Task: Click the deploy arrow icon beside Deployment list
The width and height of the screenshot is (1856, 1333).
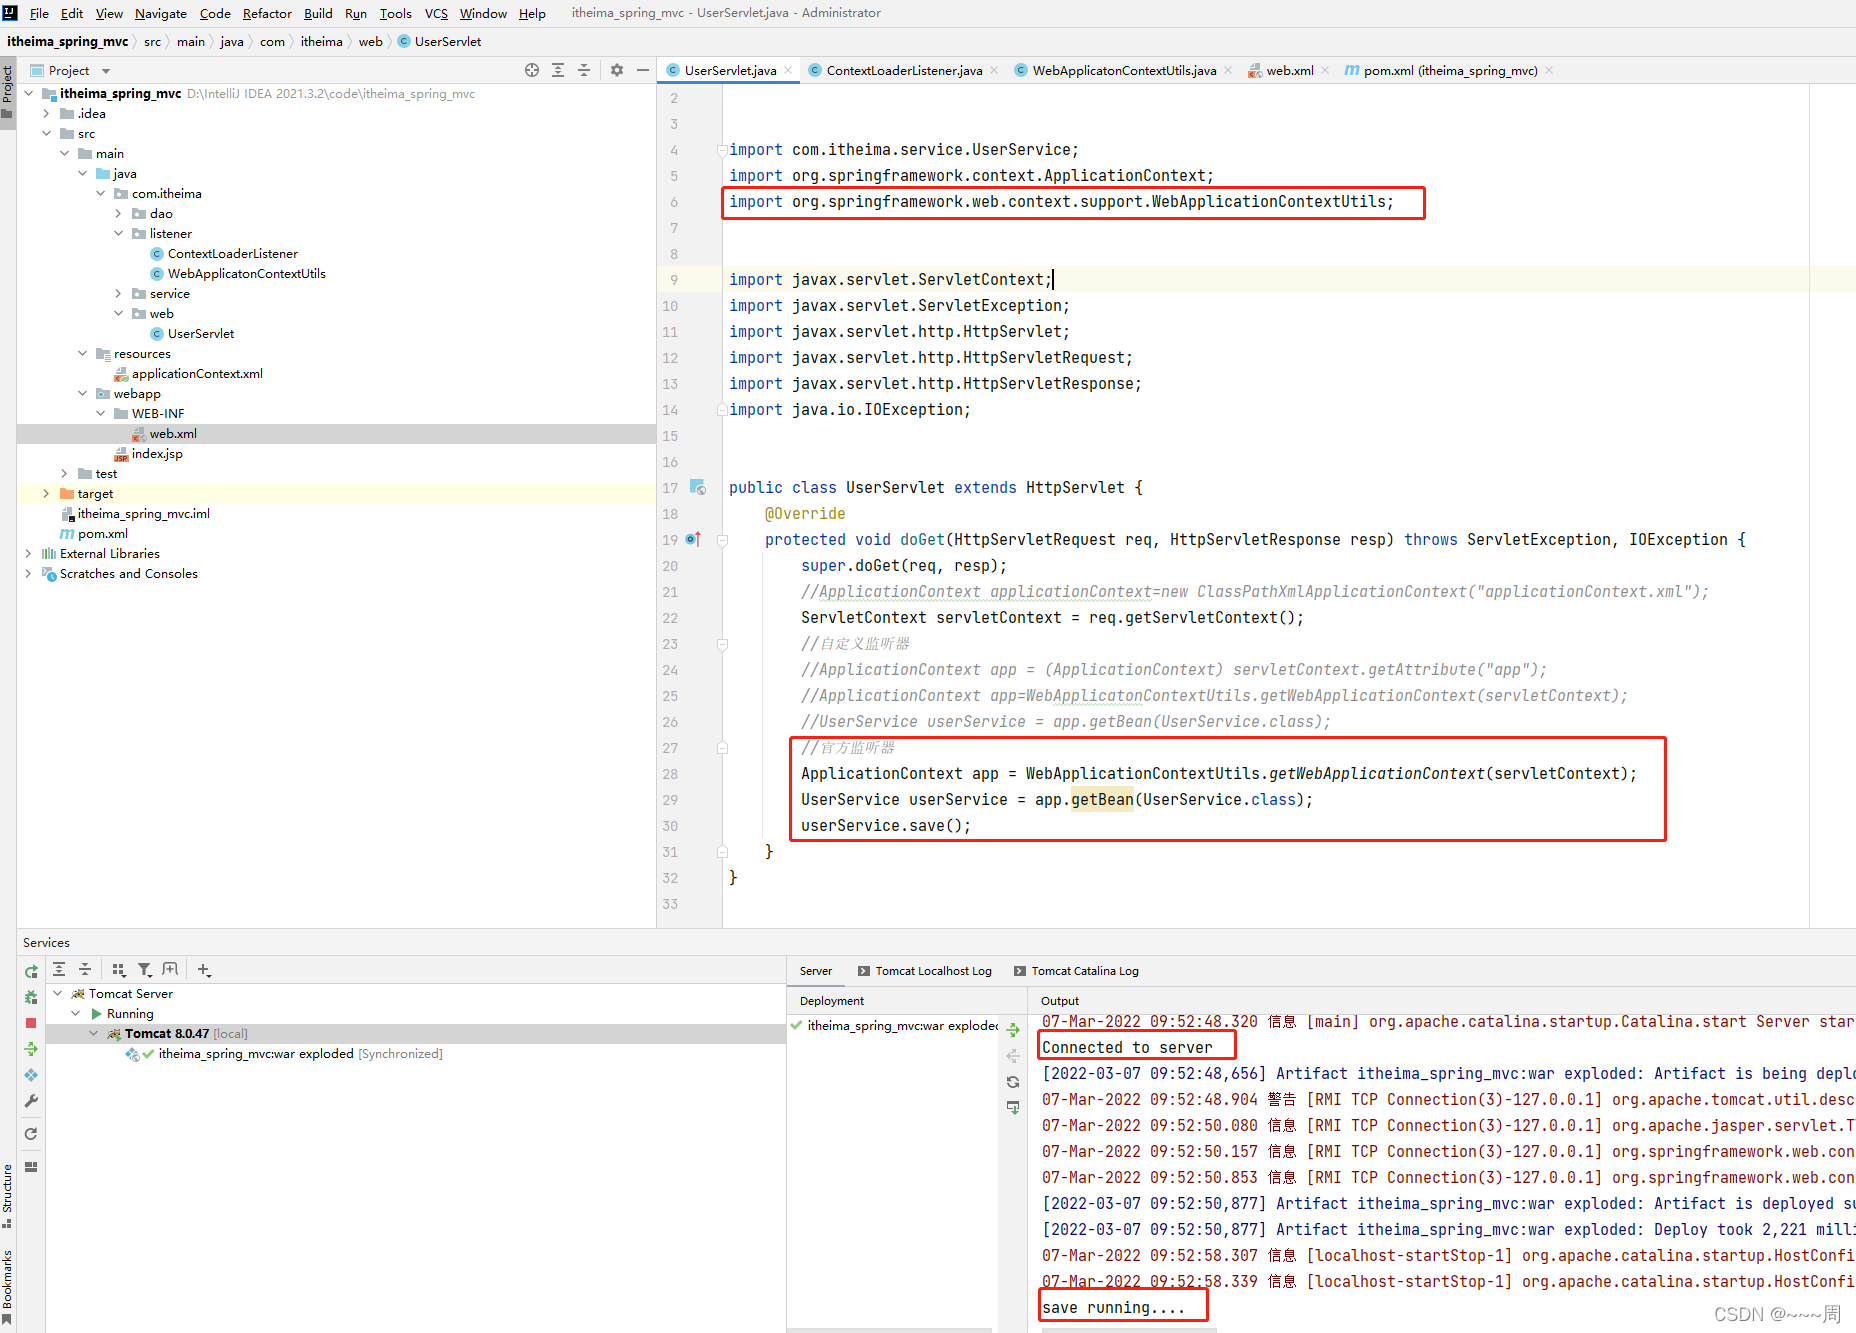Action: [x=1013, y=1030]
